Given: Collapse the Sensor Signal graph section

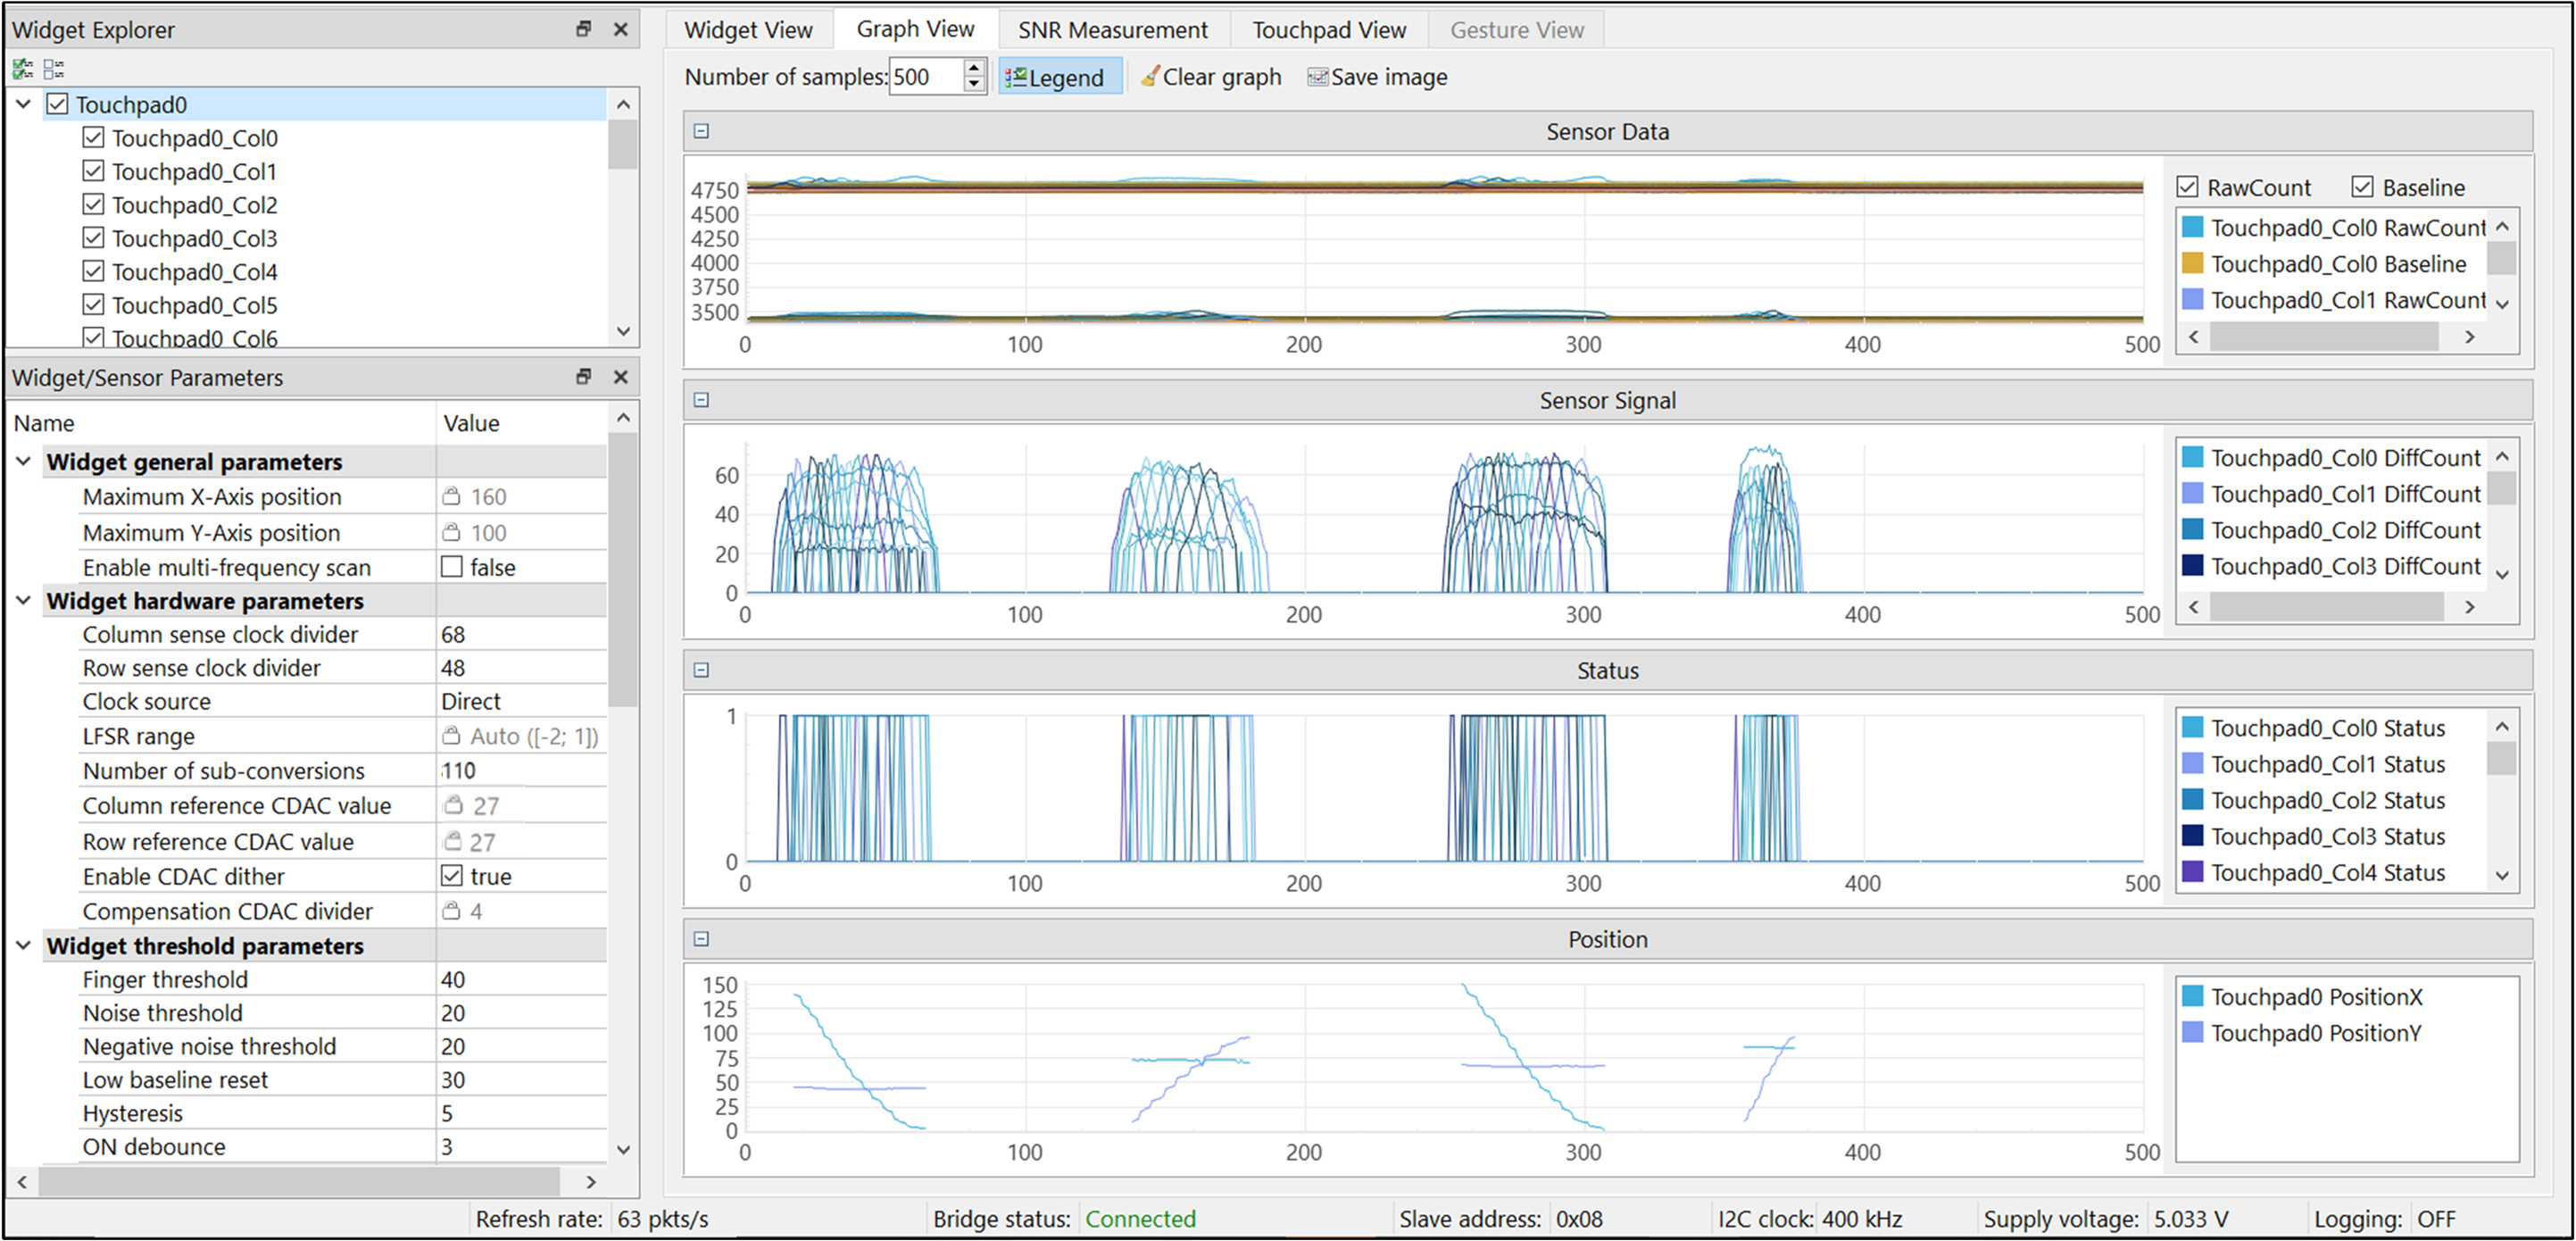Looking at the screenshot, I should click(702, 400).
